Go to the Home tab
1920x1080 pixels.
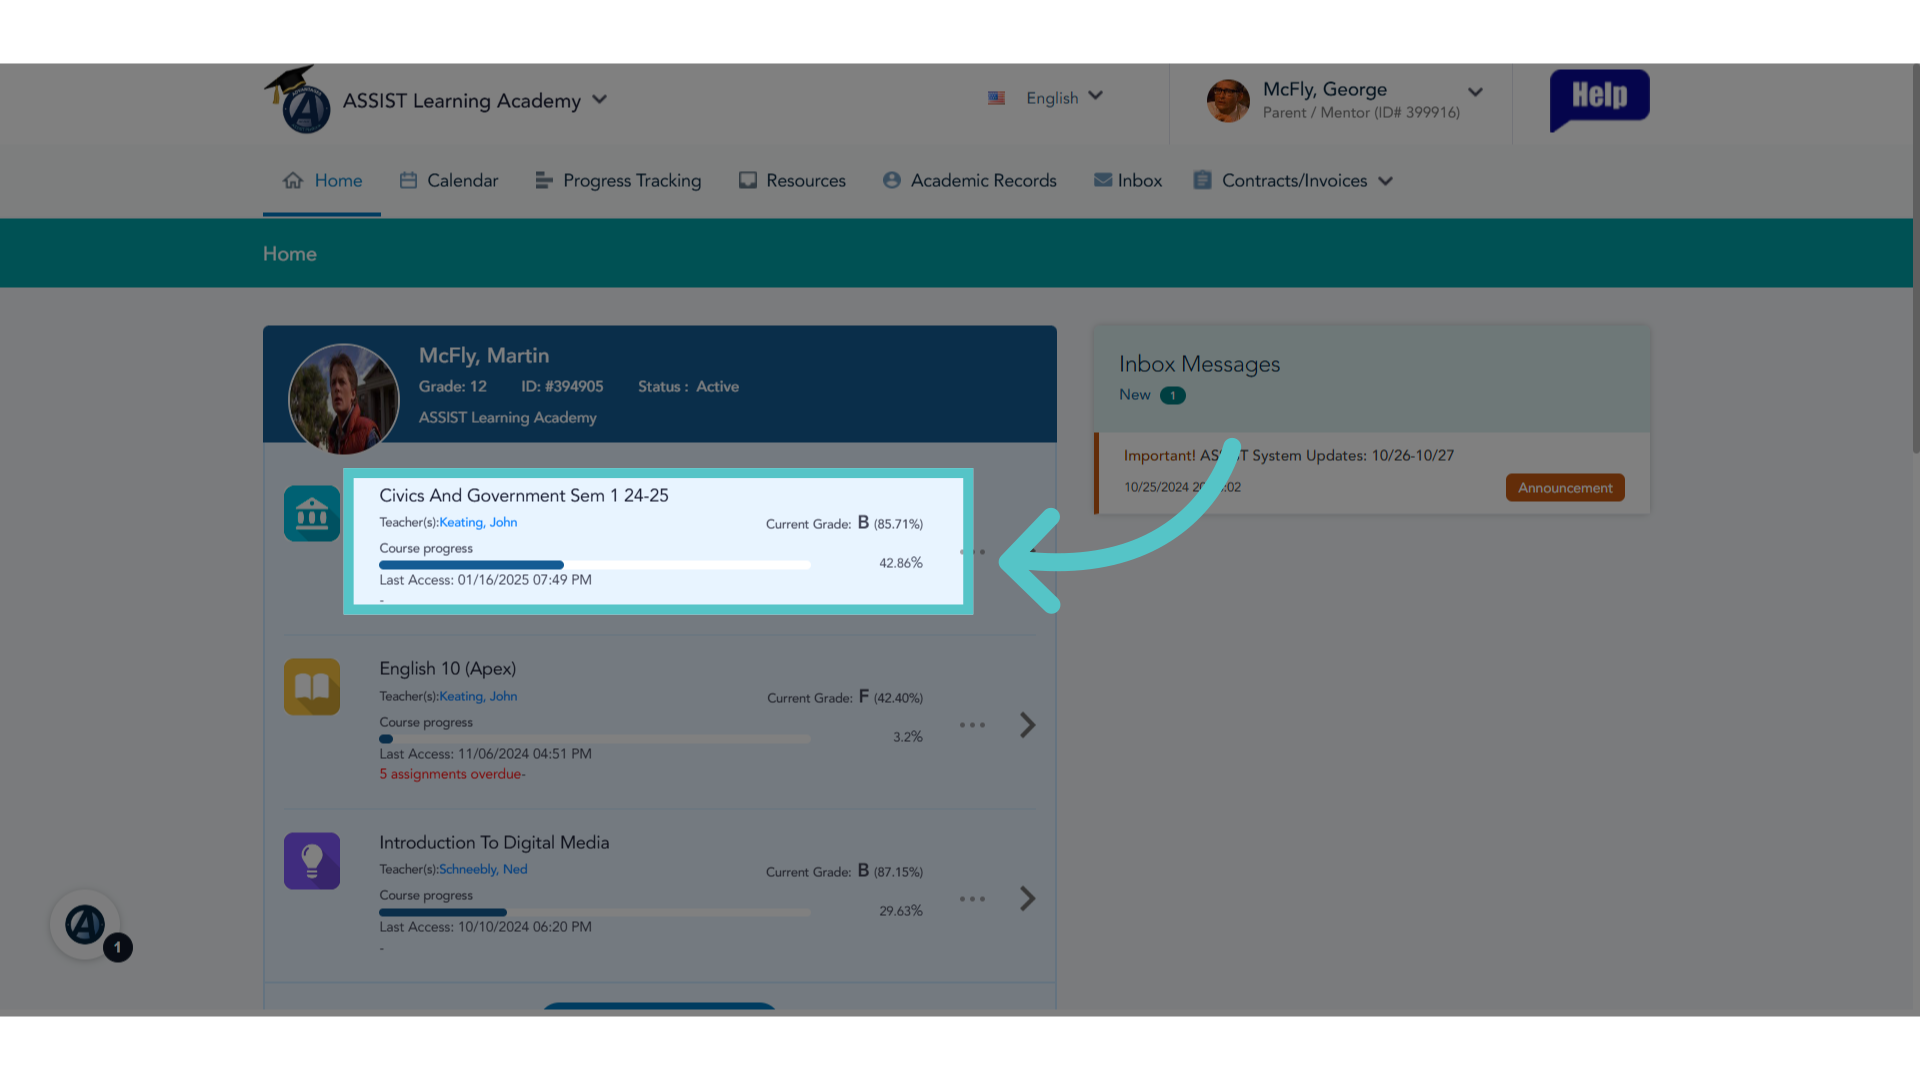pyautogui.click(x=322, y=181)
